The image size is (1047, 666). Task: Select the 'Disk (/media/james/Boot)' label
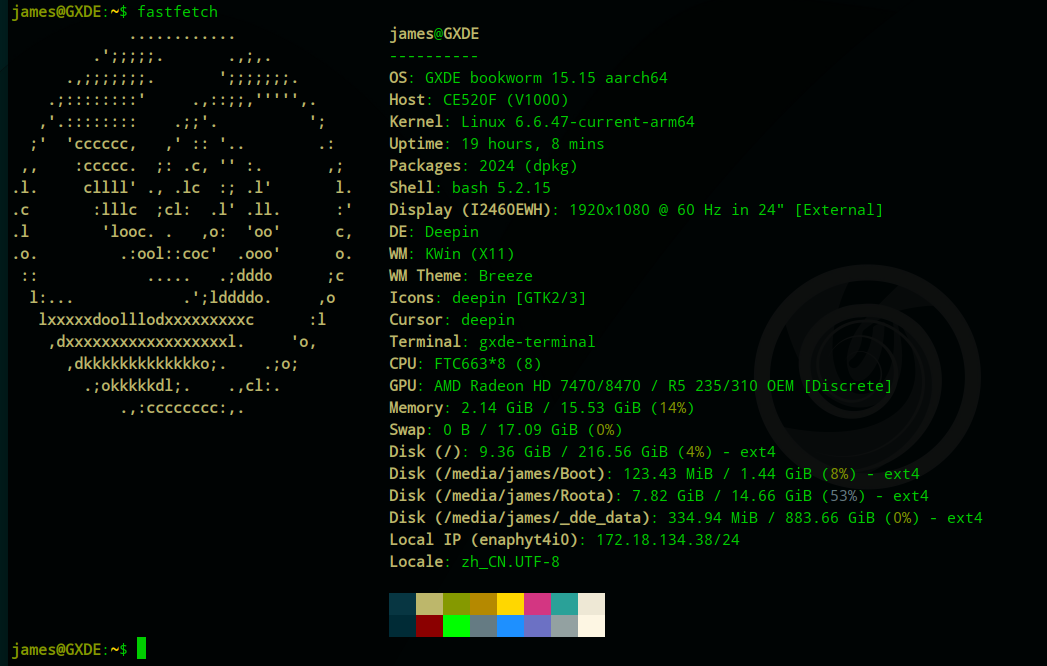pyautogui.click(x=497, y=475)
